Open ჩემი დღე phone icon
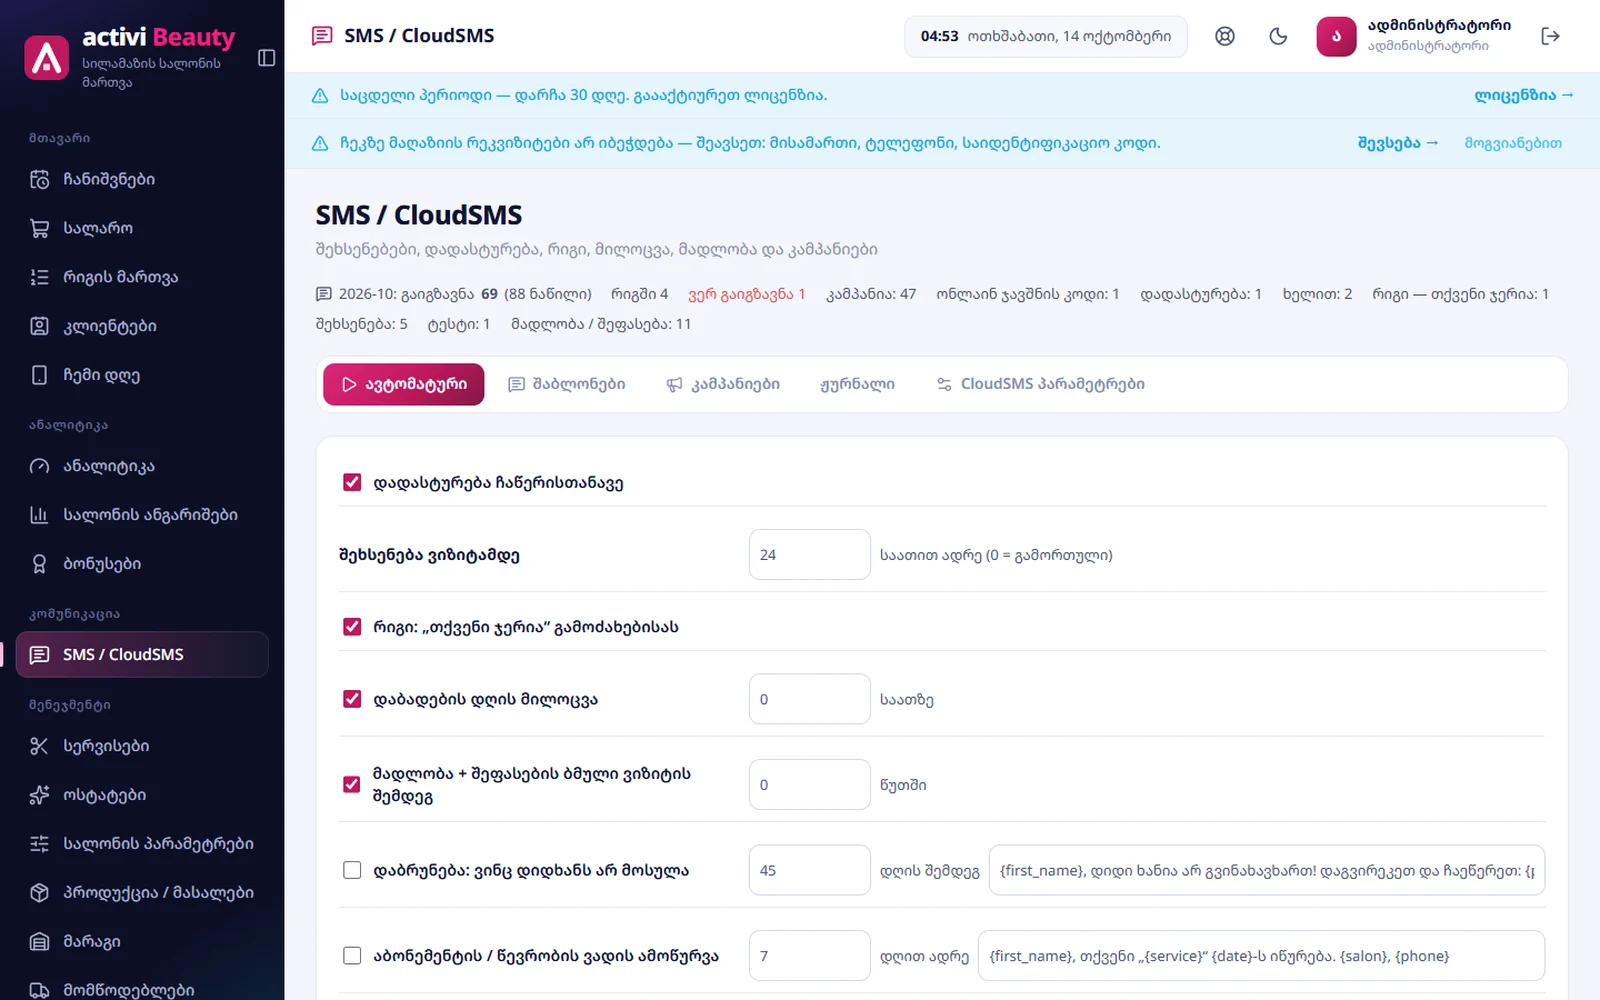1600x1000 pixels. point(39,375)
